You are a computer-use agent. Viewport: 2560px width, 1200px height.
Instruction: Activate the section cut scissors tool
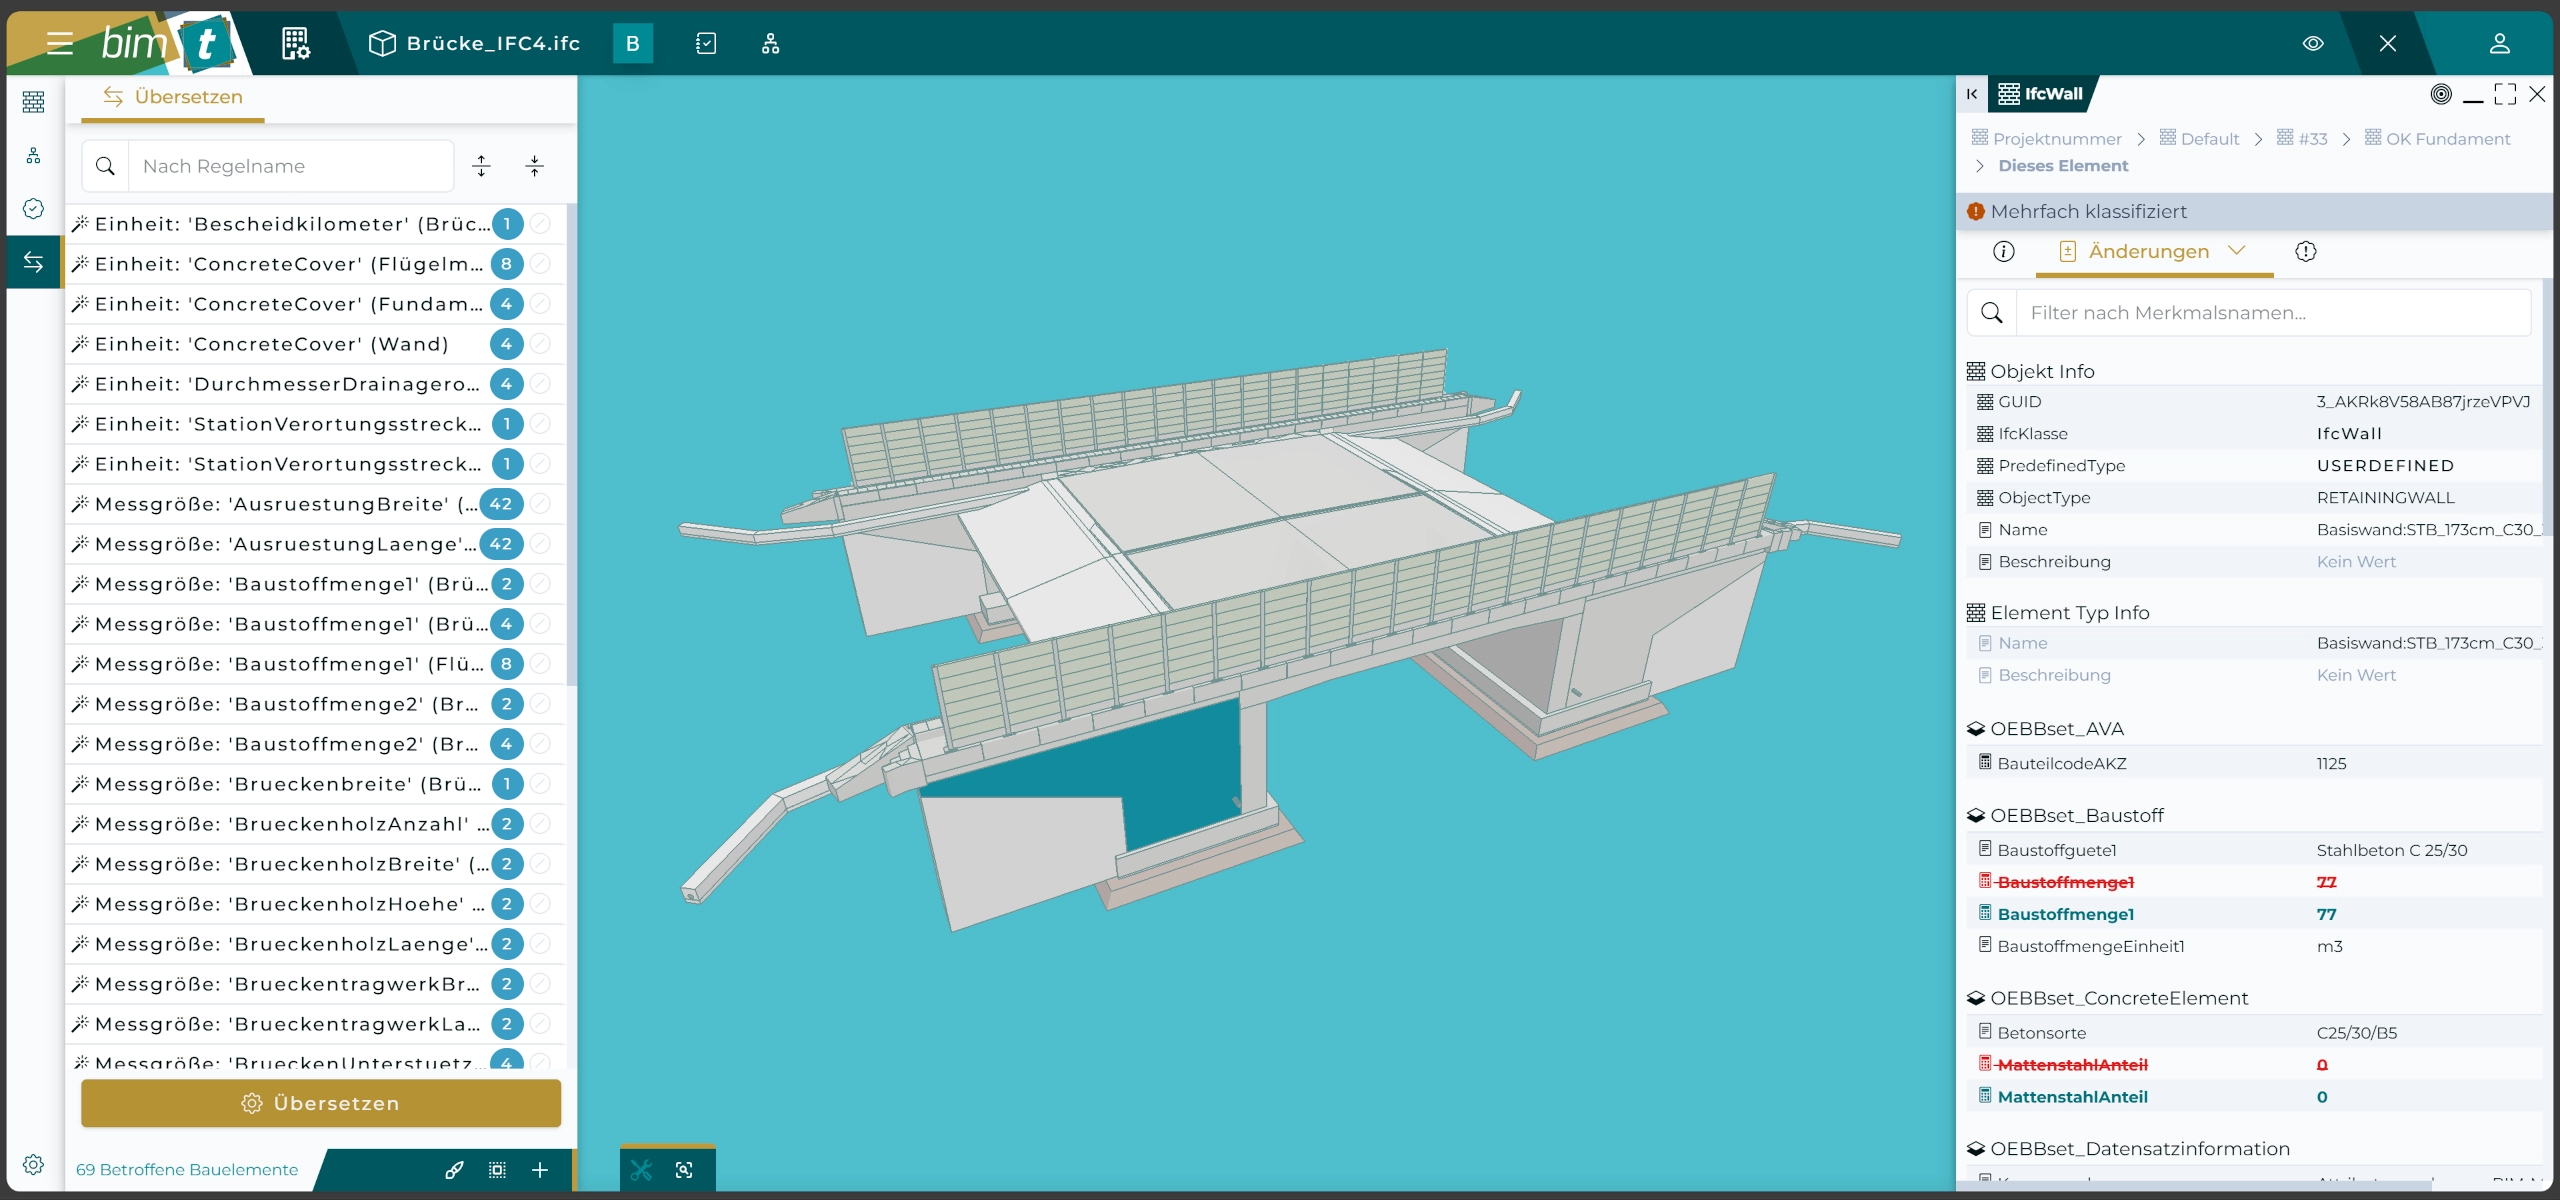pyautogui.click(x=641, y=1170)
